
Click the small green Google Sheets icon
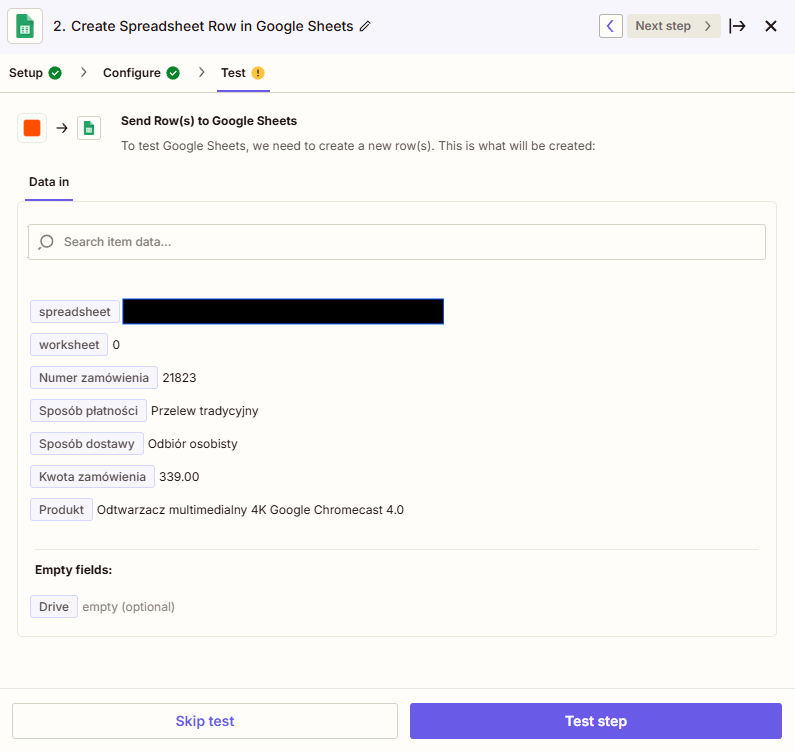(x=89, y=128)
